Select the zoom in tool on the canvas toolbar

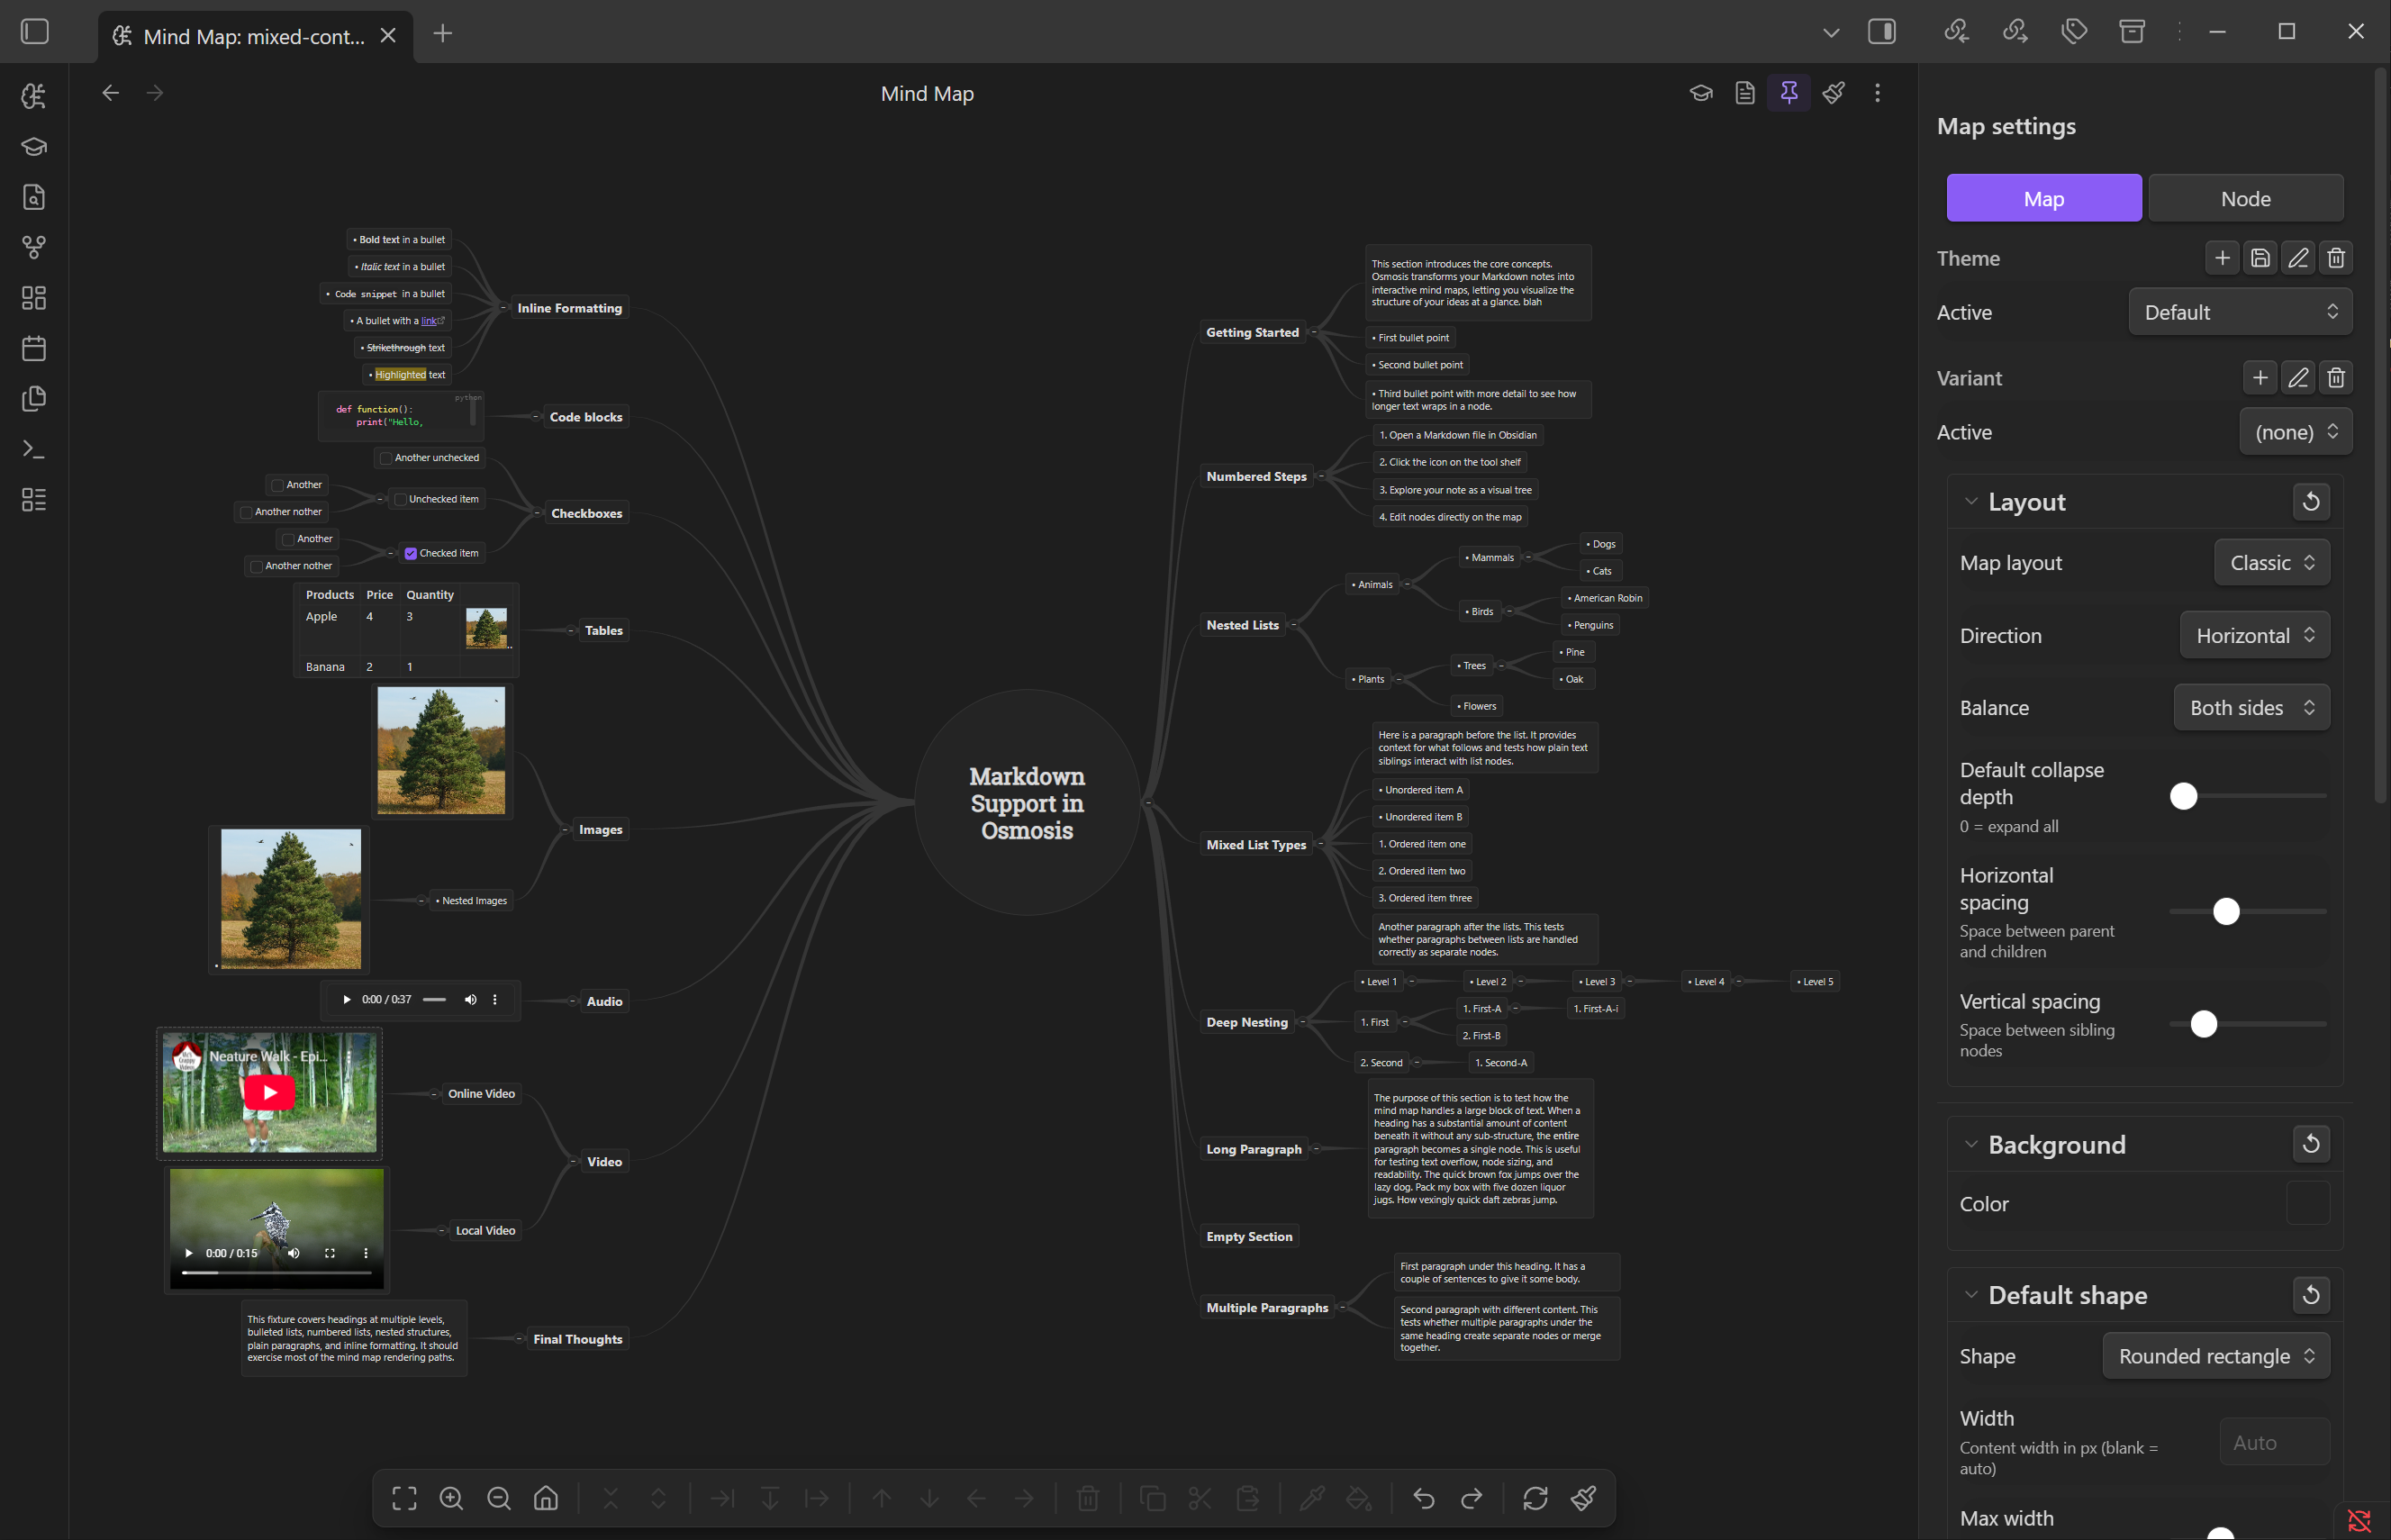(451, 1498)
